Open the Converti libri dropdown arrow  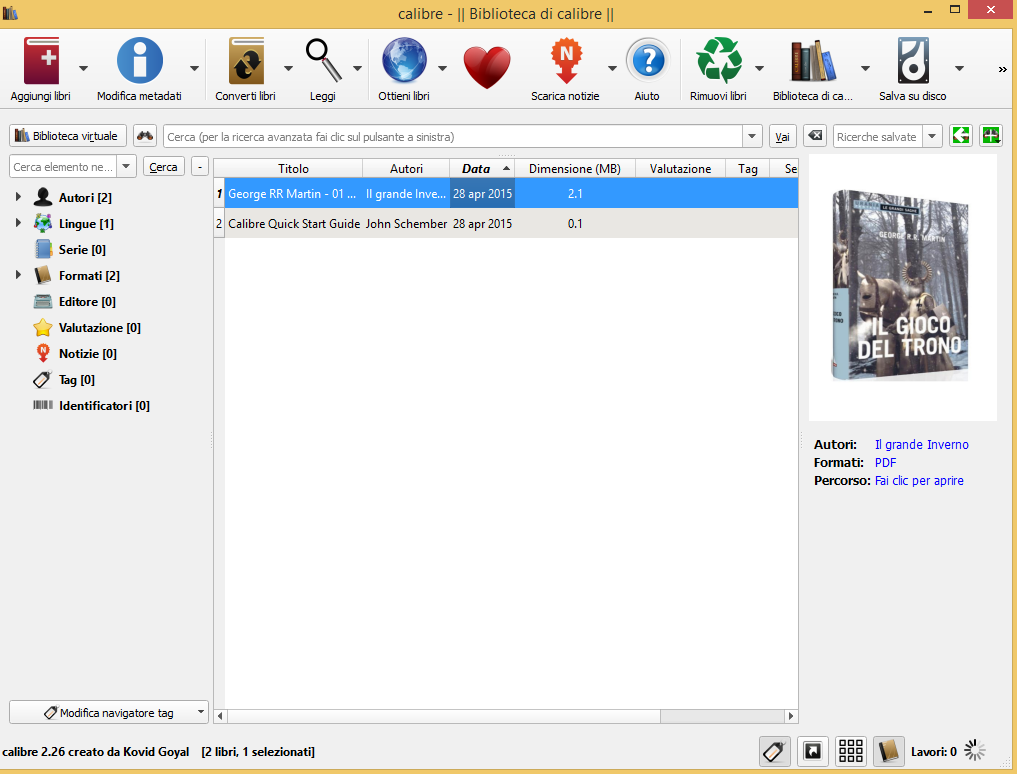click(288, 68)
